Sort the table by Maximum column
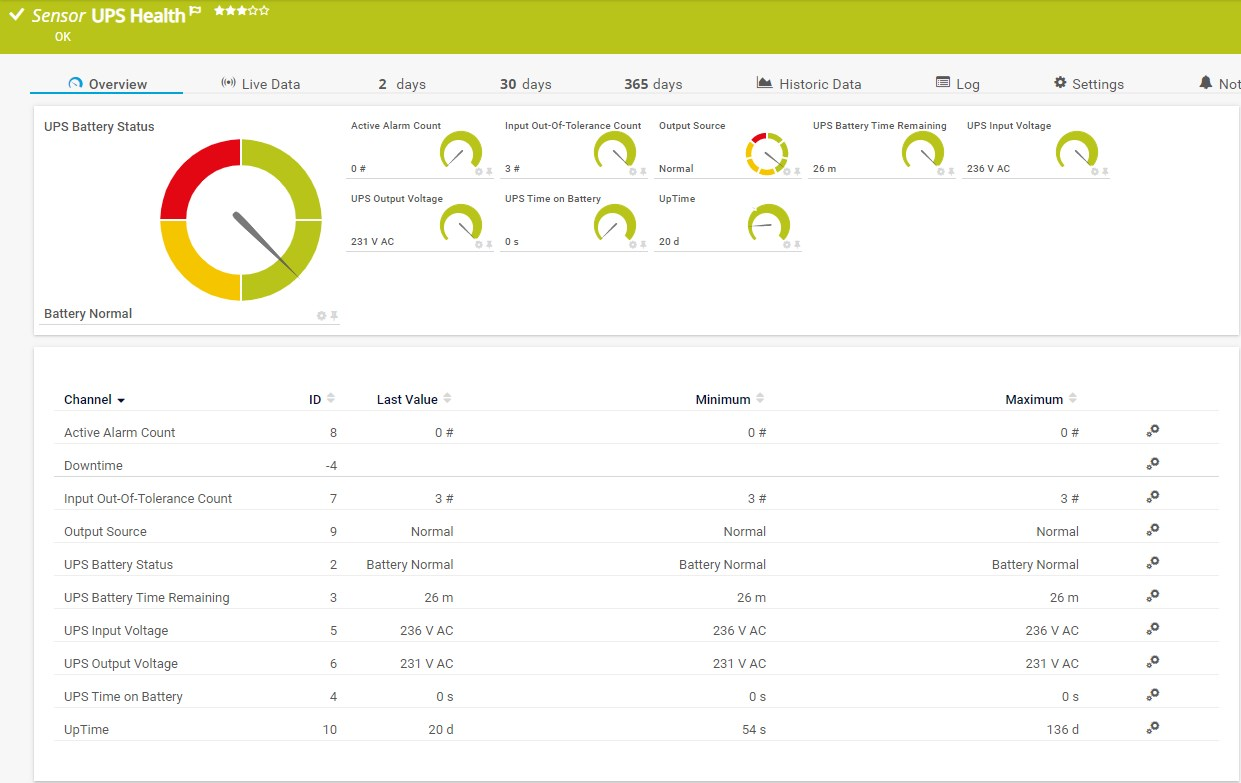1241x783 pixels. click(1071, 397)
